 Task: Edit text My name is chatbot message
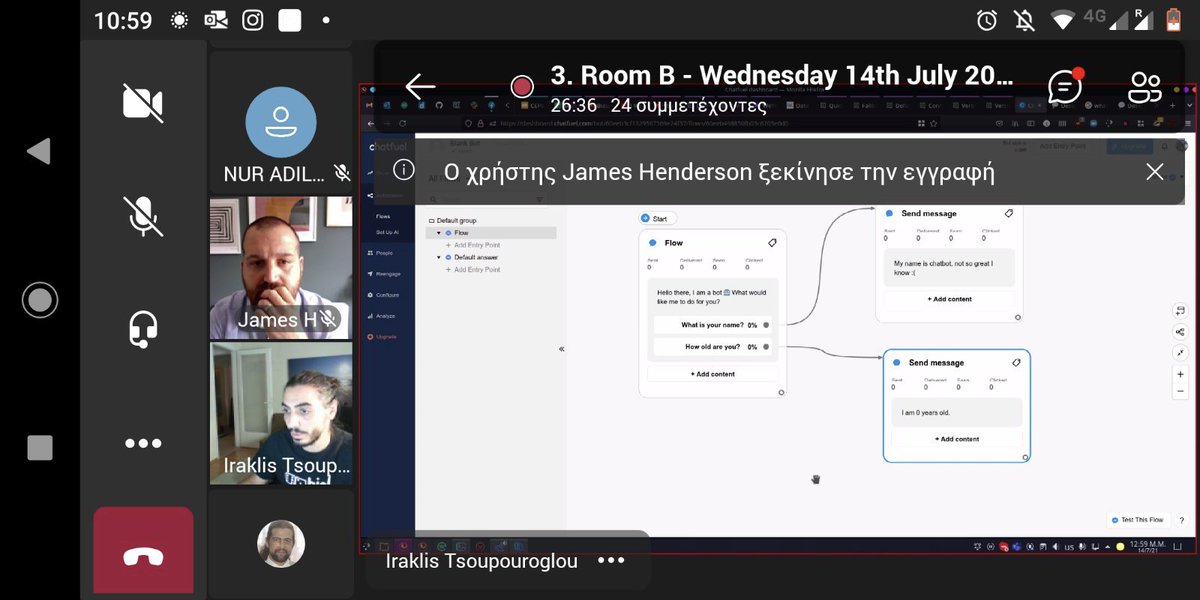click(949, 268)
